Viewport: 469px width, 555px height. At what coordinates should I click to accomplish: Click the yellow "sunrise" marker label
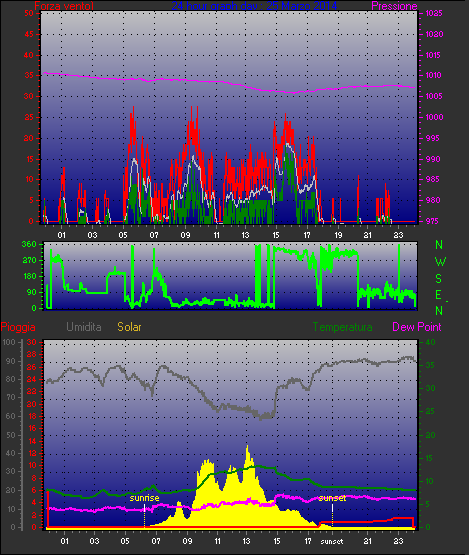[144, 498]
